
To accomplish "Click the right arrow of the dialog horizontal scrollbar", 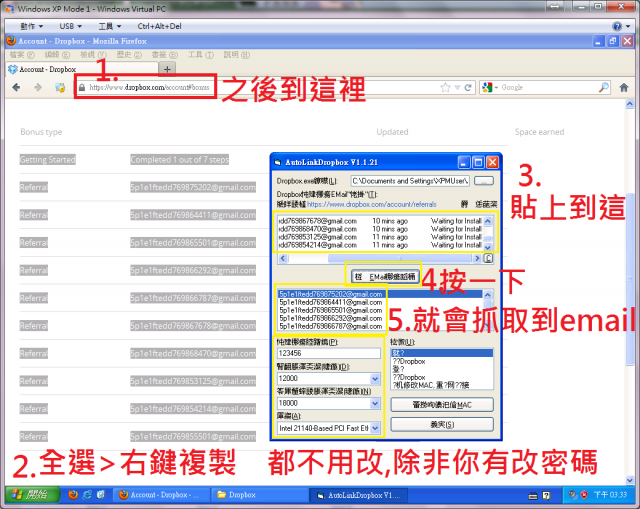I will (x=476, y=258).
